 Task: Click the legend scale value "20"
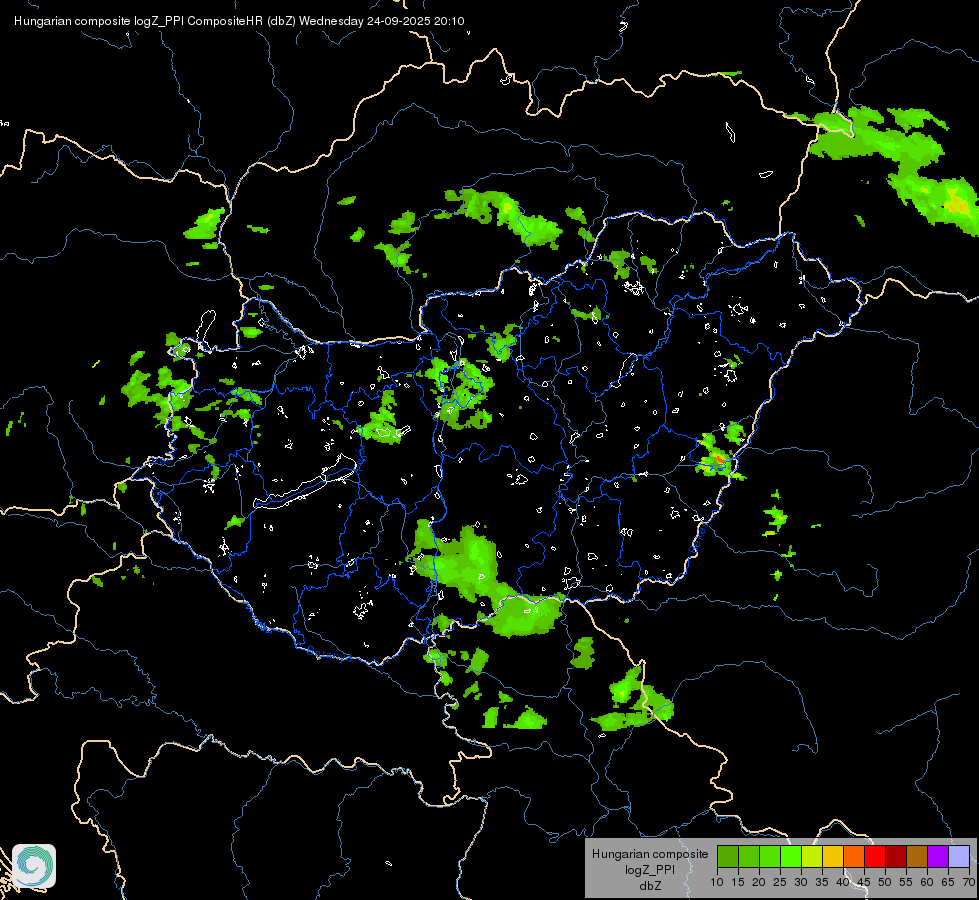759,883
